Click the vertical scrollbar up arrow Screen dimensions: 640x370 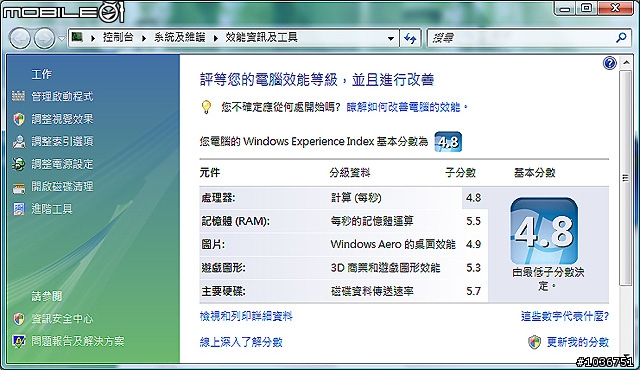click(x=626, y=63)
